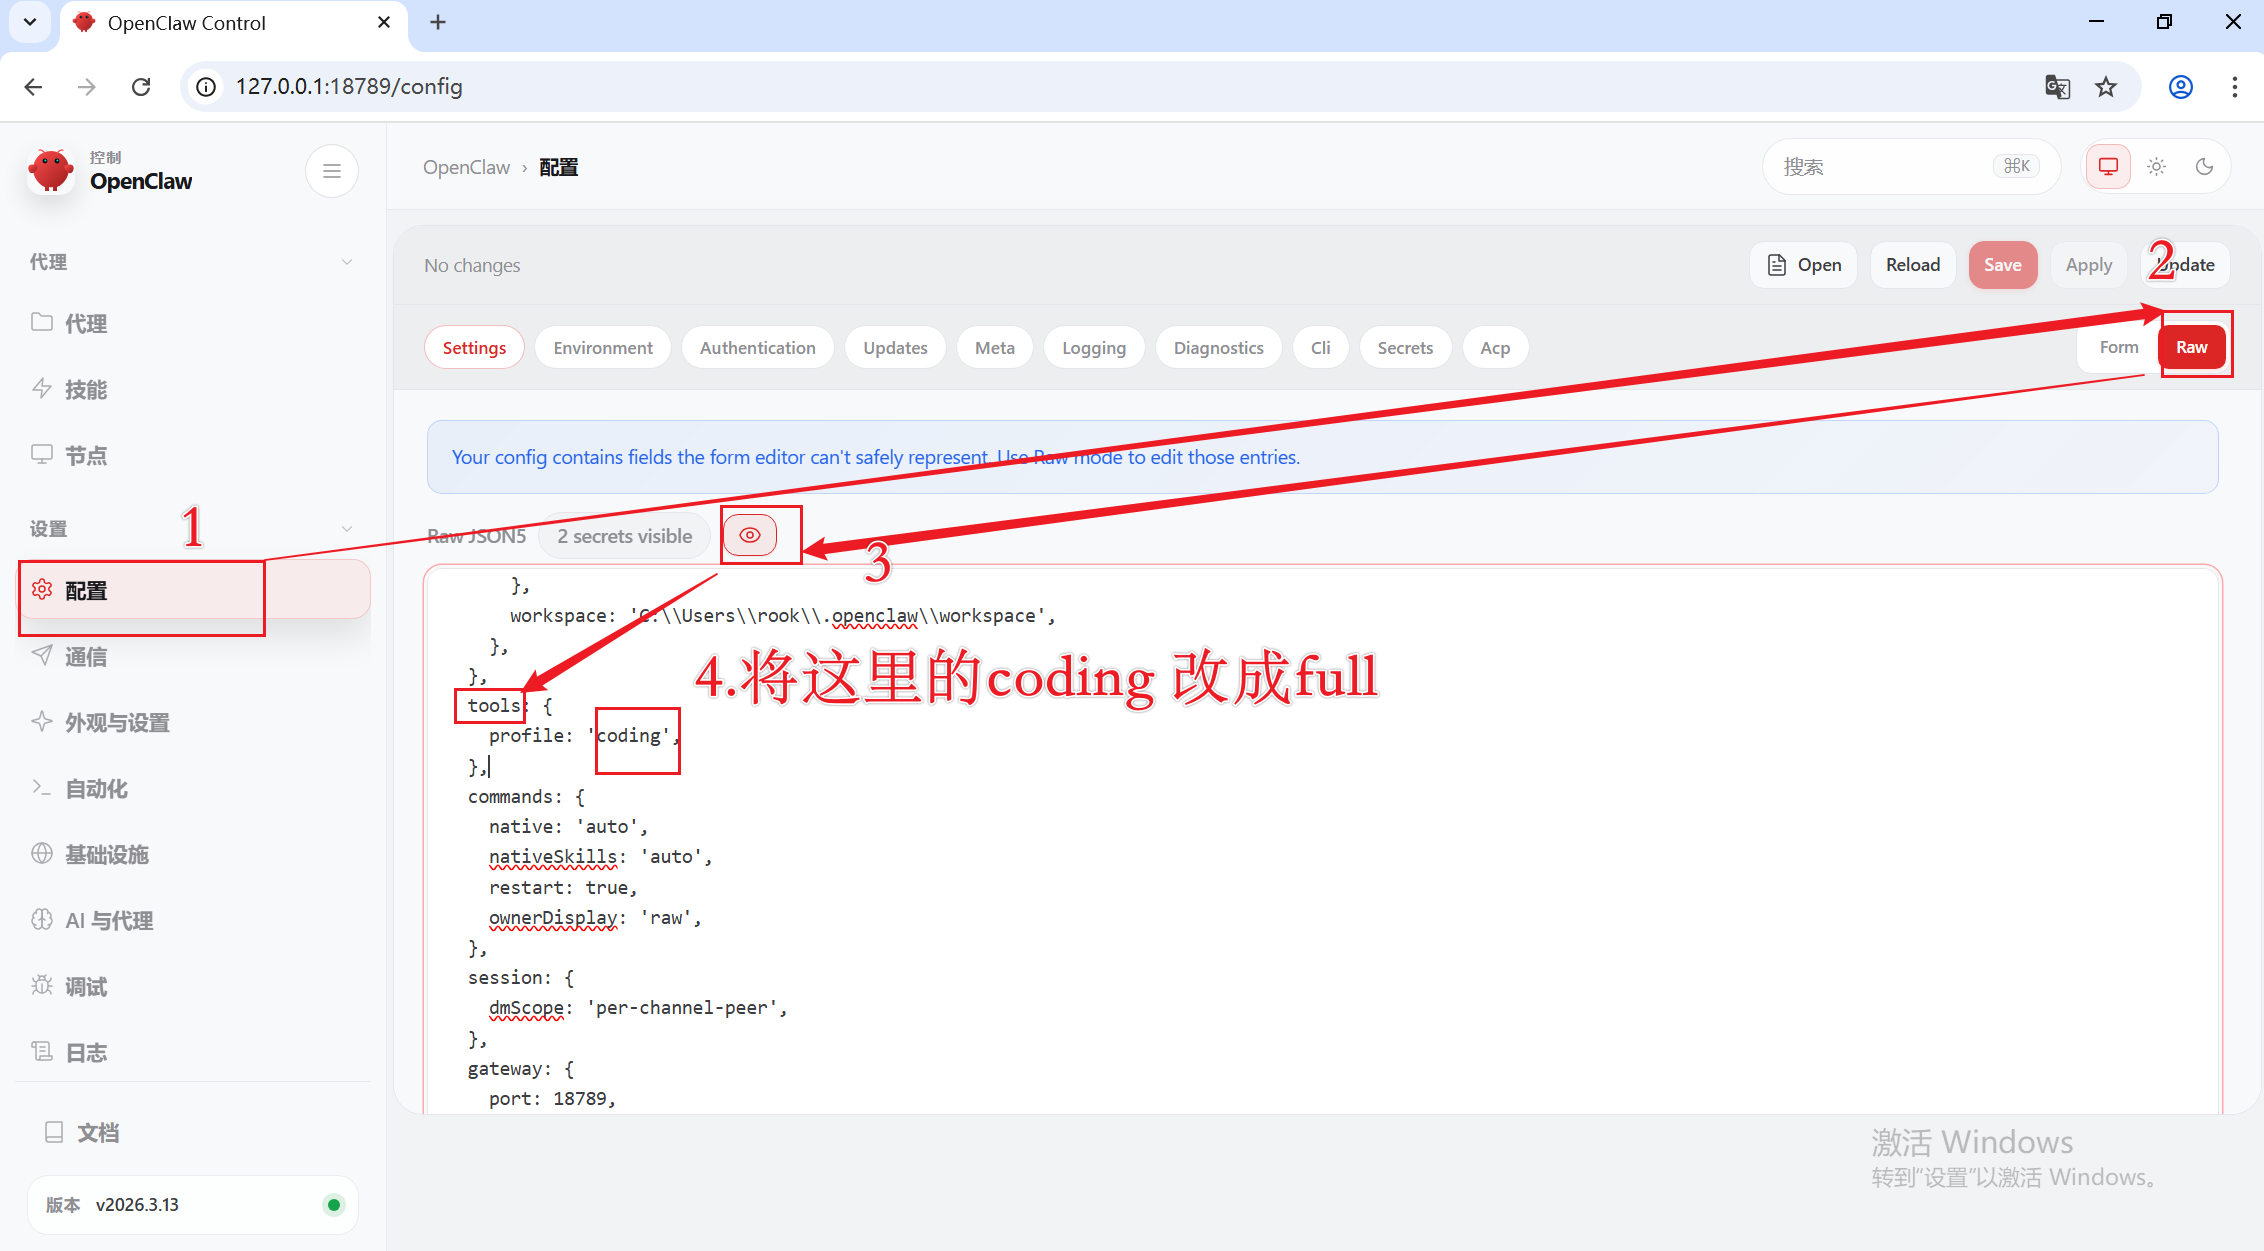2264x1251 pixels.
Task: Open the Chrome profile avatar
Action: pyautogui.click(x=2181, y=87)
